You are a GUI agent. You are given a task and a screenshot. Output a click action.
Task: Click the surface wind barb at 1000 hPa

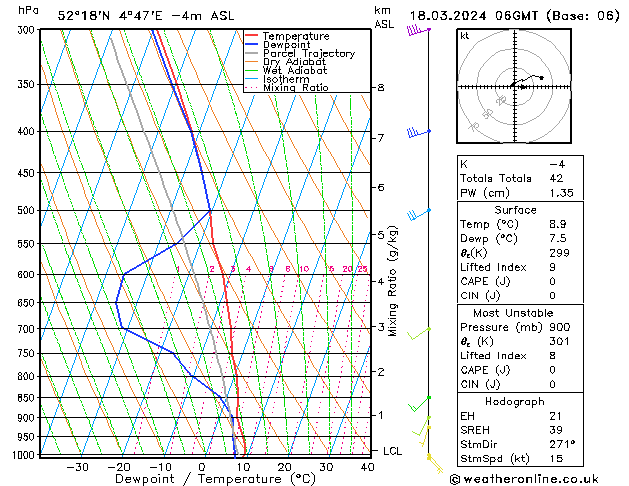click(x=435, y=464)
